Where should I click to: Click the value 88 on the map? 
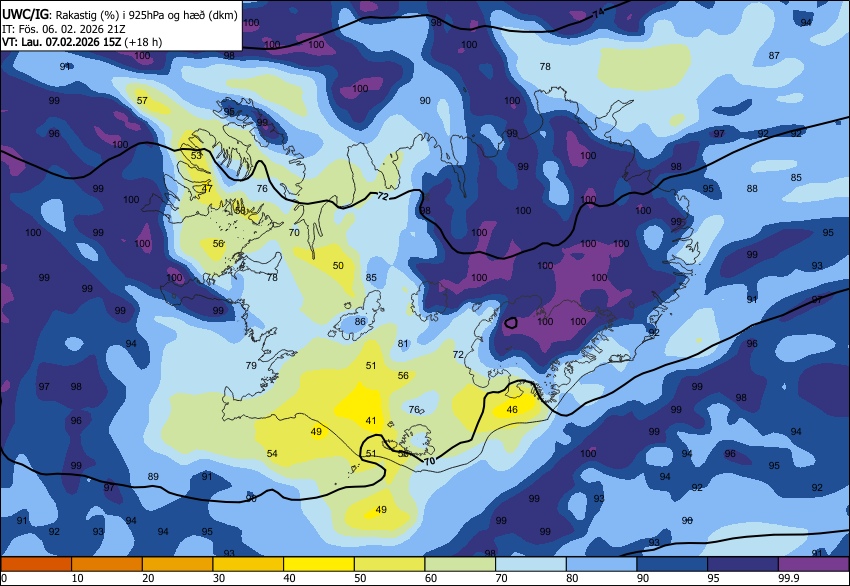752,189
